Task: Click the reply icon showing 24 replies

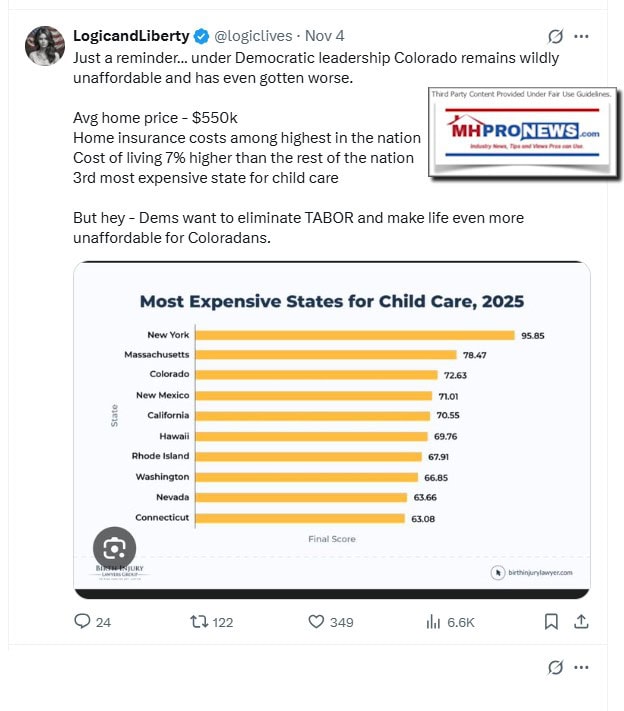Action: coord(83,621)
